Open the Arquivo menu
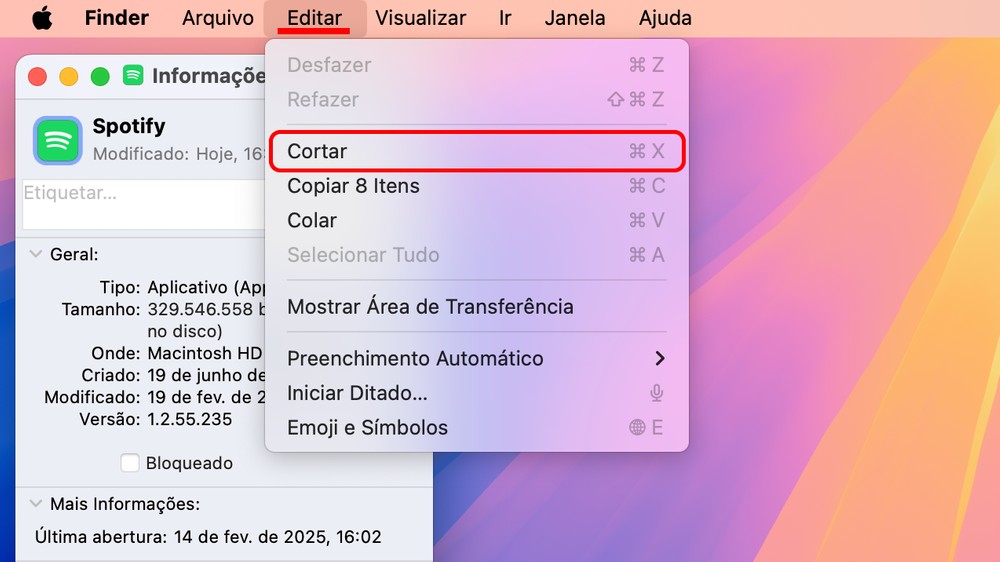Screen dimensions: 1000x562 click(218, 18)
